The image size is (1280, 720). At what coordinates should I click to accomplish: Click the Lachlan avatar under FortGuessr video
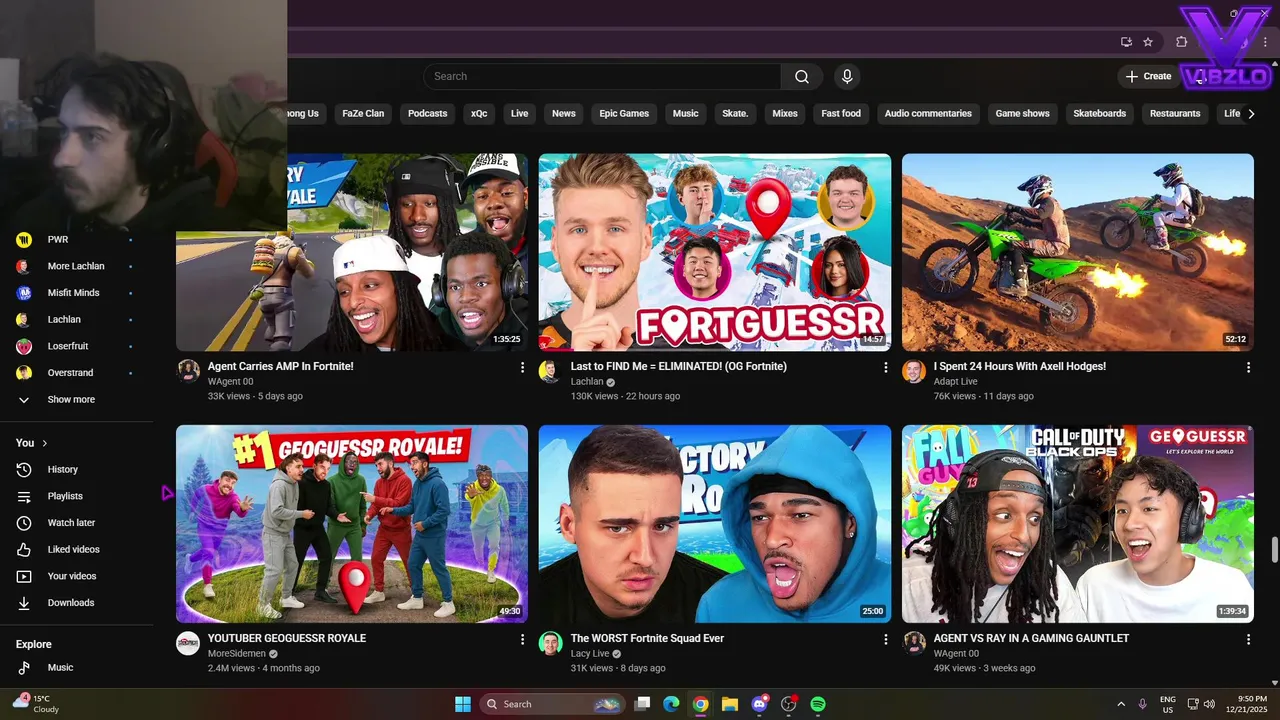(x=550, y=371)
